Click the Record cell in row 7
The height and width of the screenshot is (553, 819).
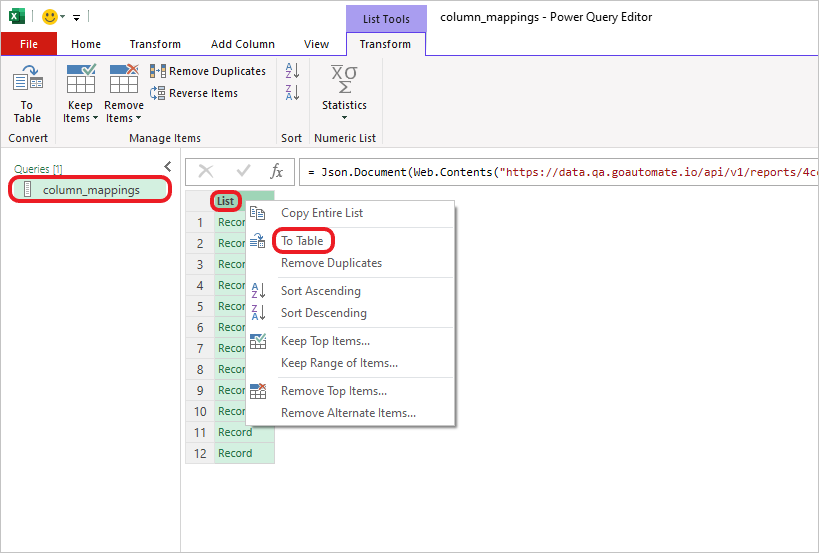[x=230, y=348]
